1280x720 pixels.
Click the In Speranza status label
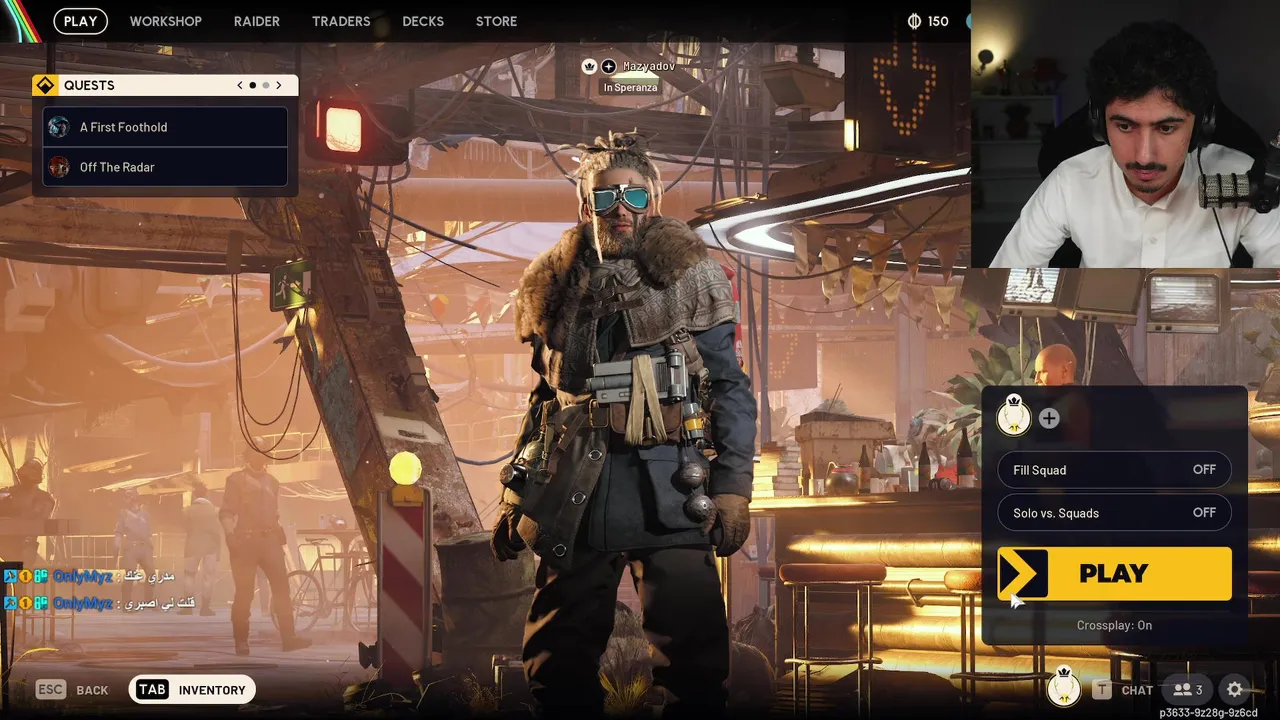(630, 87)
